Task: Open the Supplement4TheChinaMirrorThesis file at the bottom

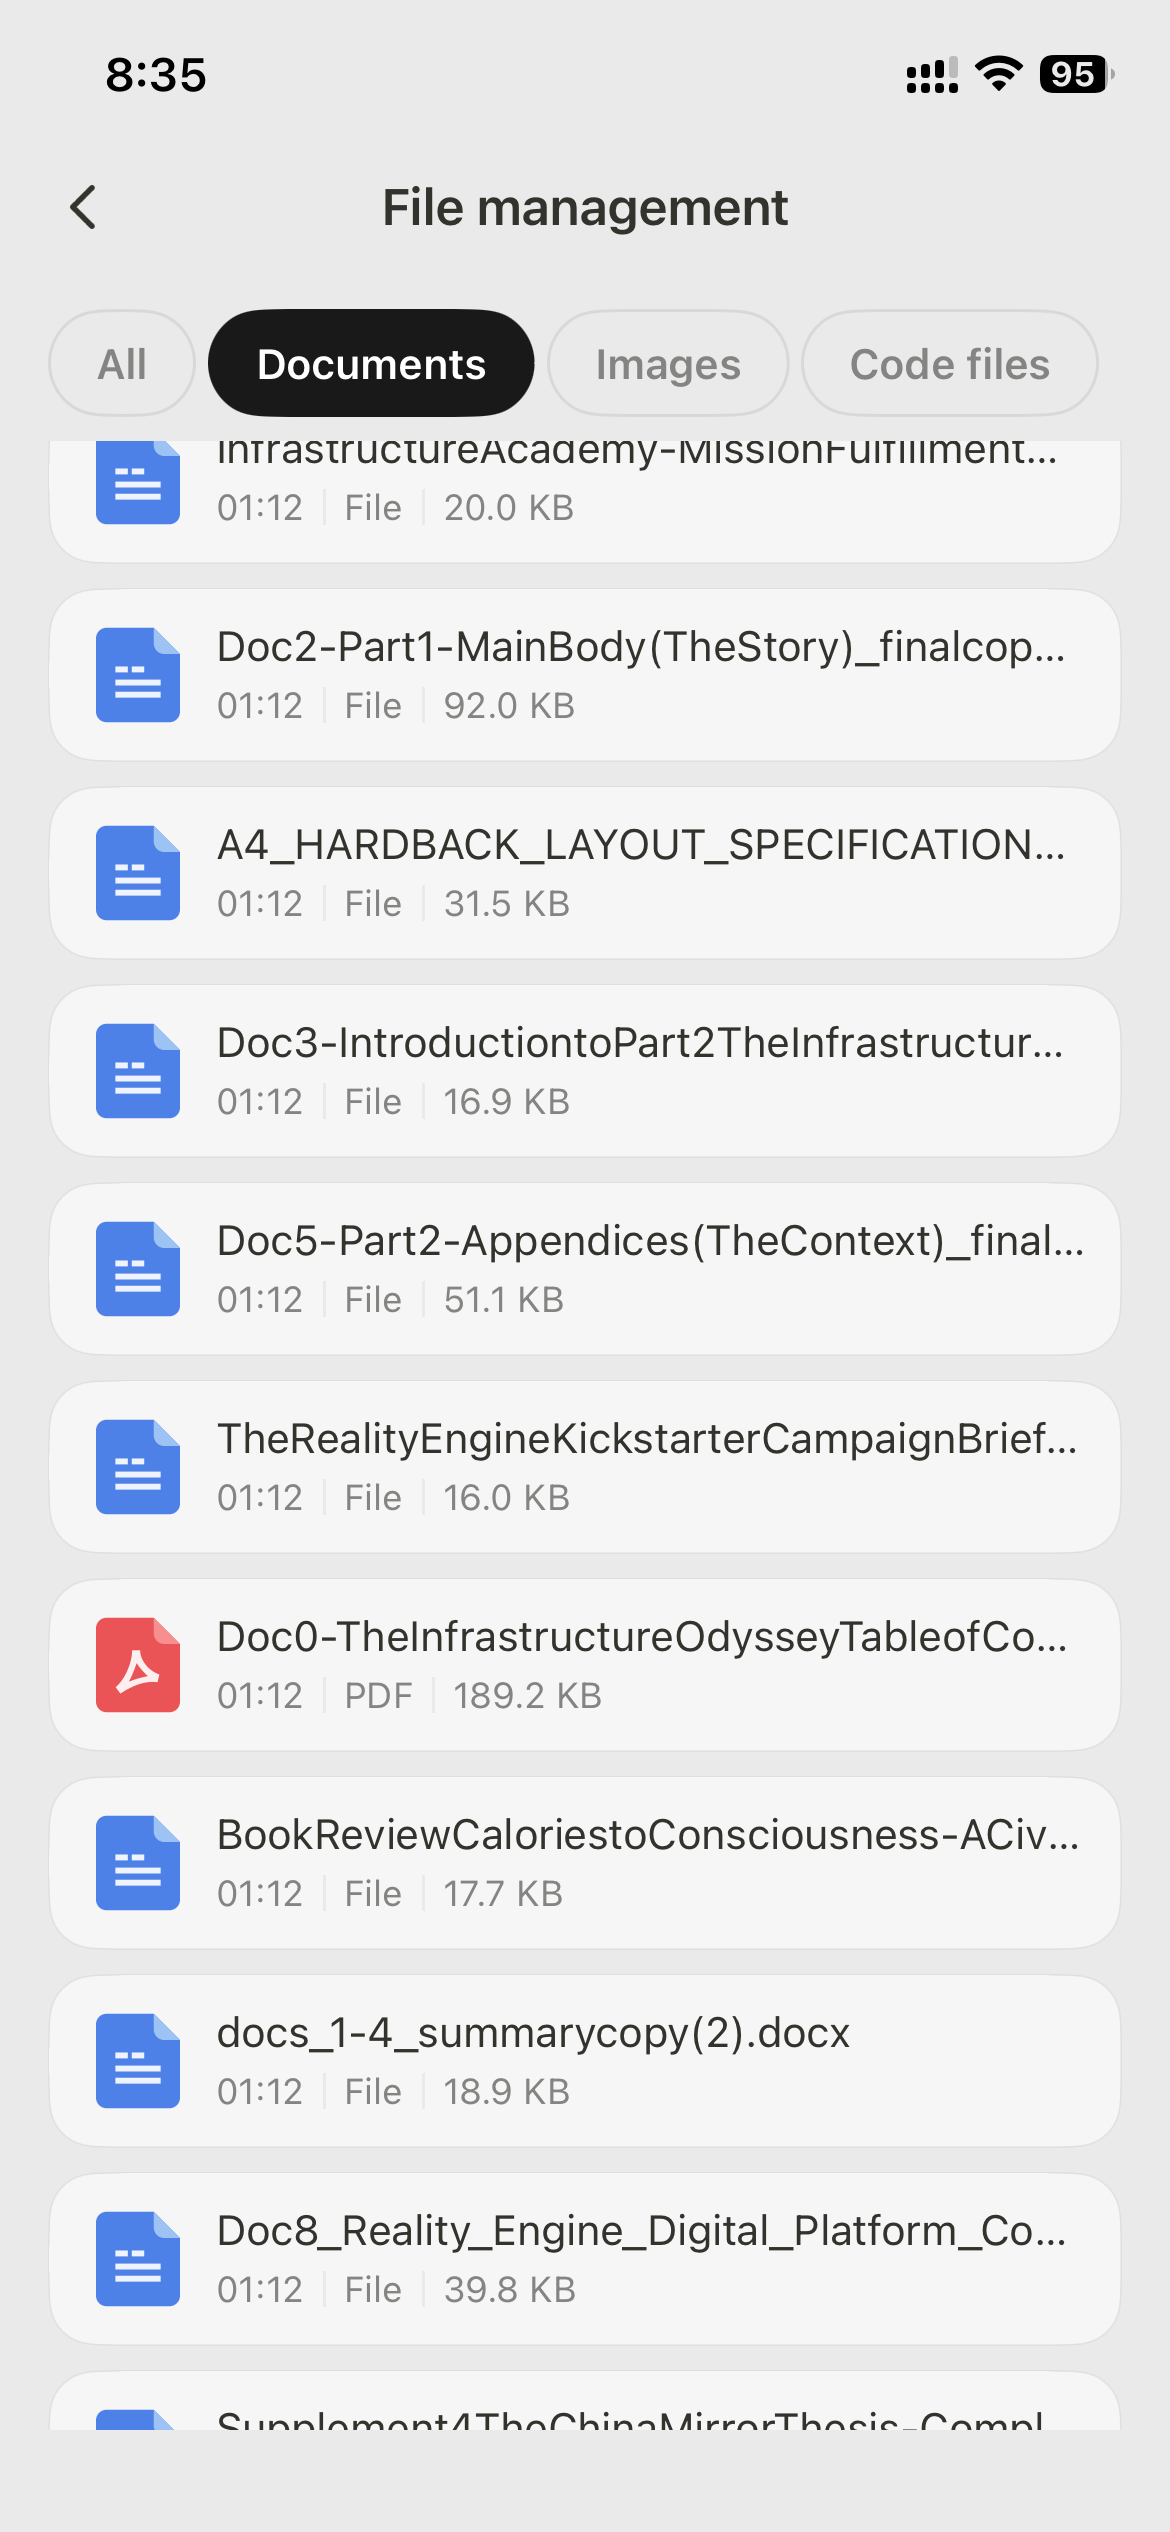Action: point(630,2417)
